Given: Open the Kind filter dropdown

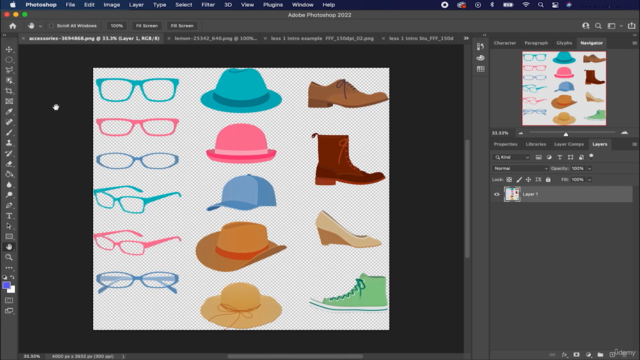Looking at the screenshot, I should [x=512, y=157].
